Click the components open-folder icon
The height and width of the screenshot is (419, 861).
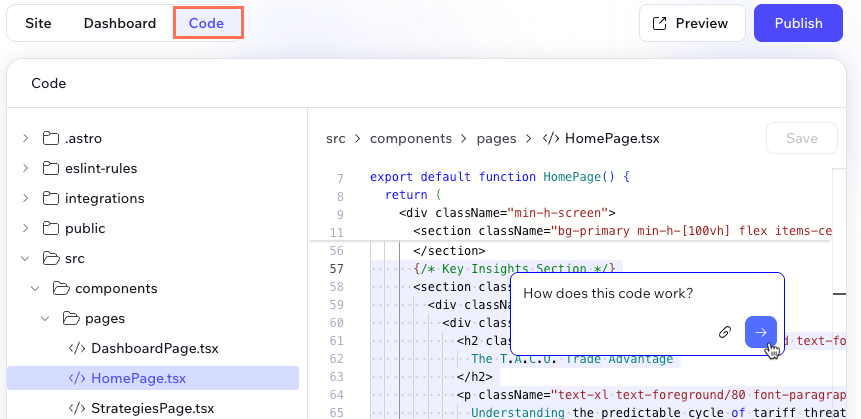pos(61,288)
